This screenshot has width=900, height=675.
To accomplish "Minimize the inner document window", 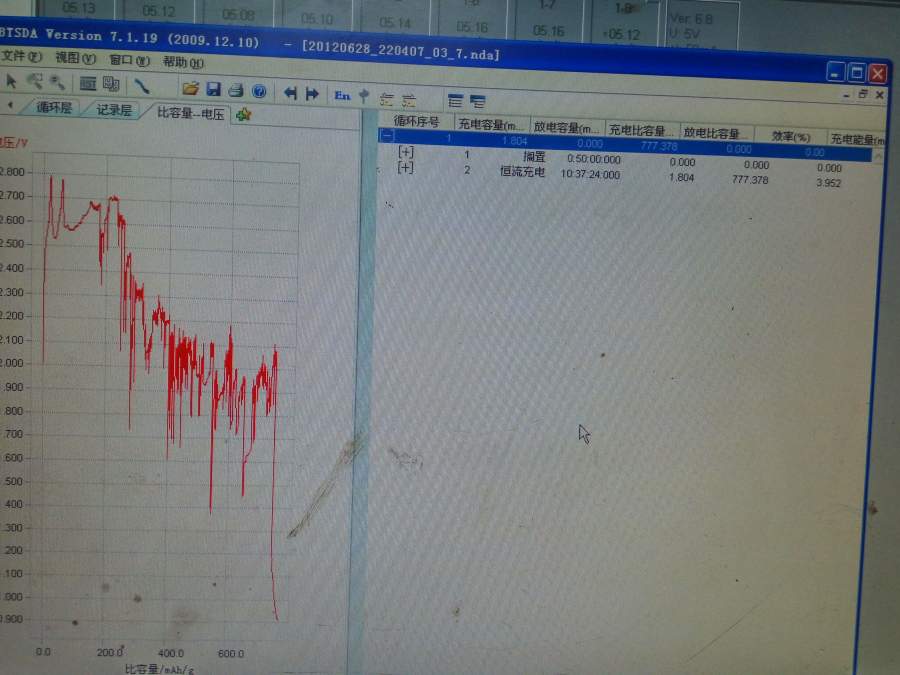I will (846, 94).
